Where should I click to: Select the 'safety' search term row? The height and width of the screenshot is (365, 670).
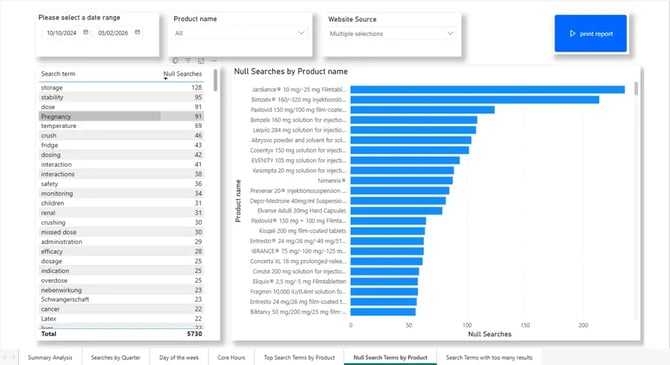(x=121, y=184)
